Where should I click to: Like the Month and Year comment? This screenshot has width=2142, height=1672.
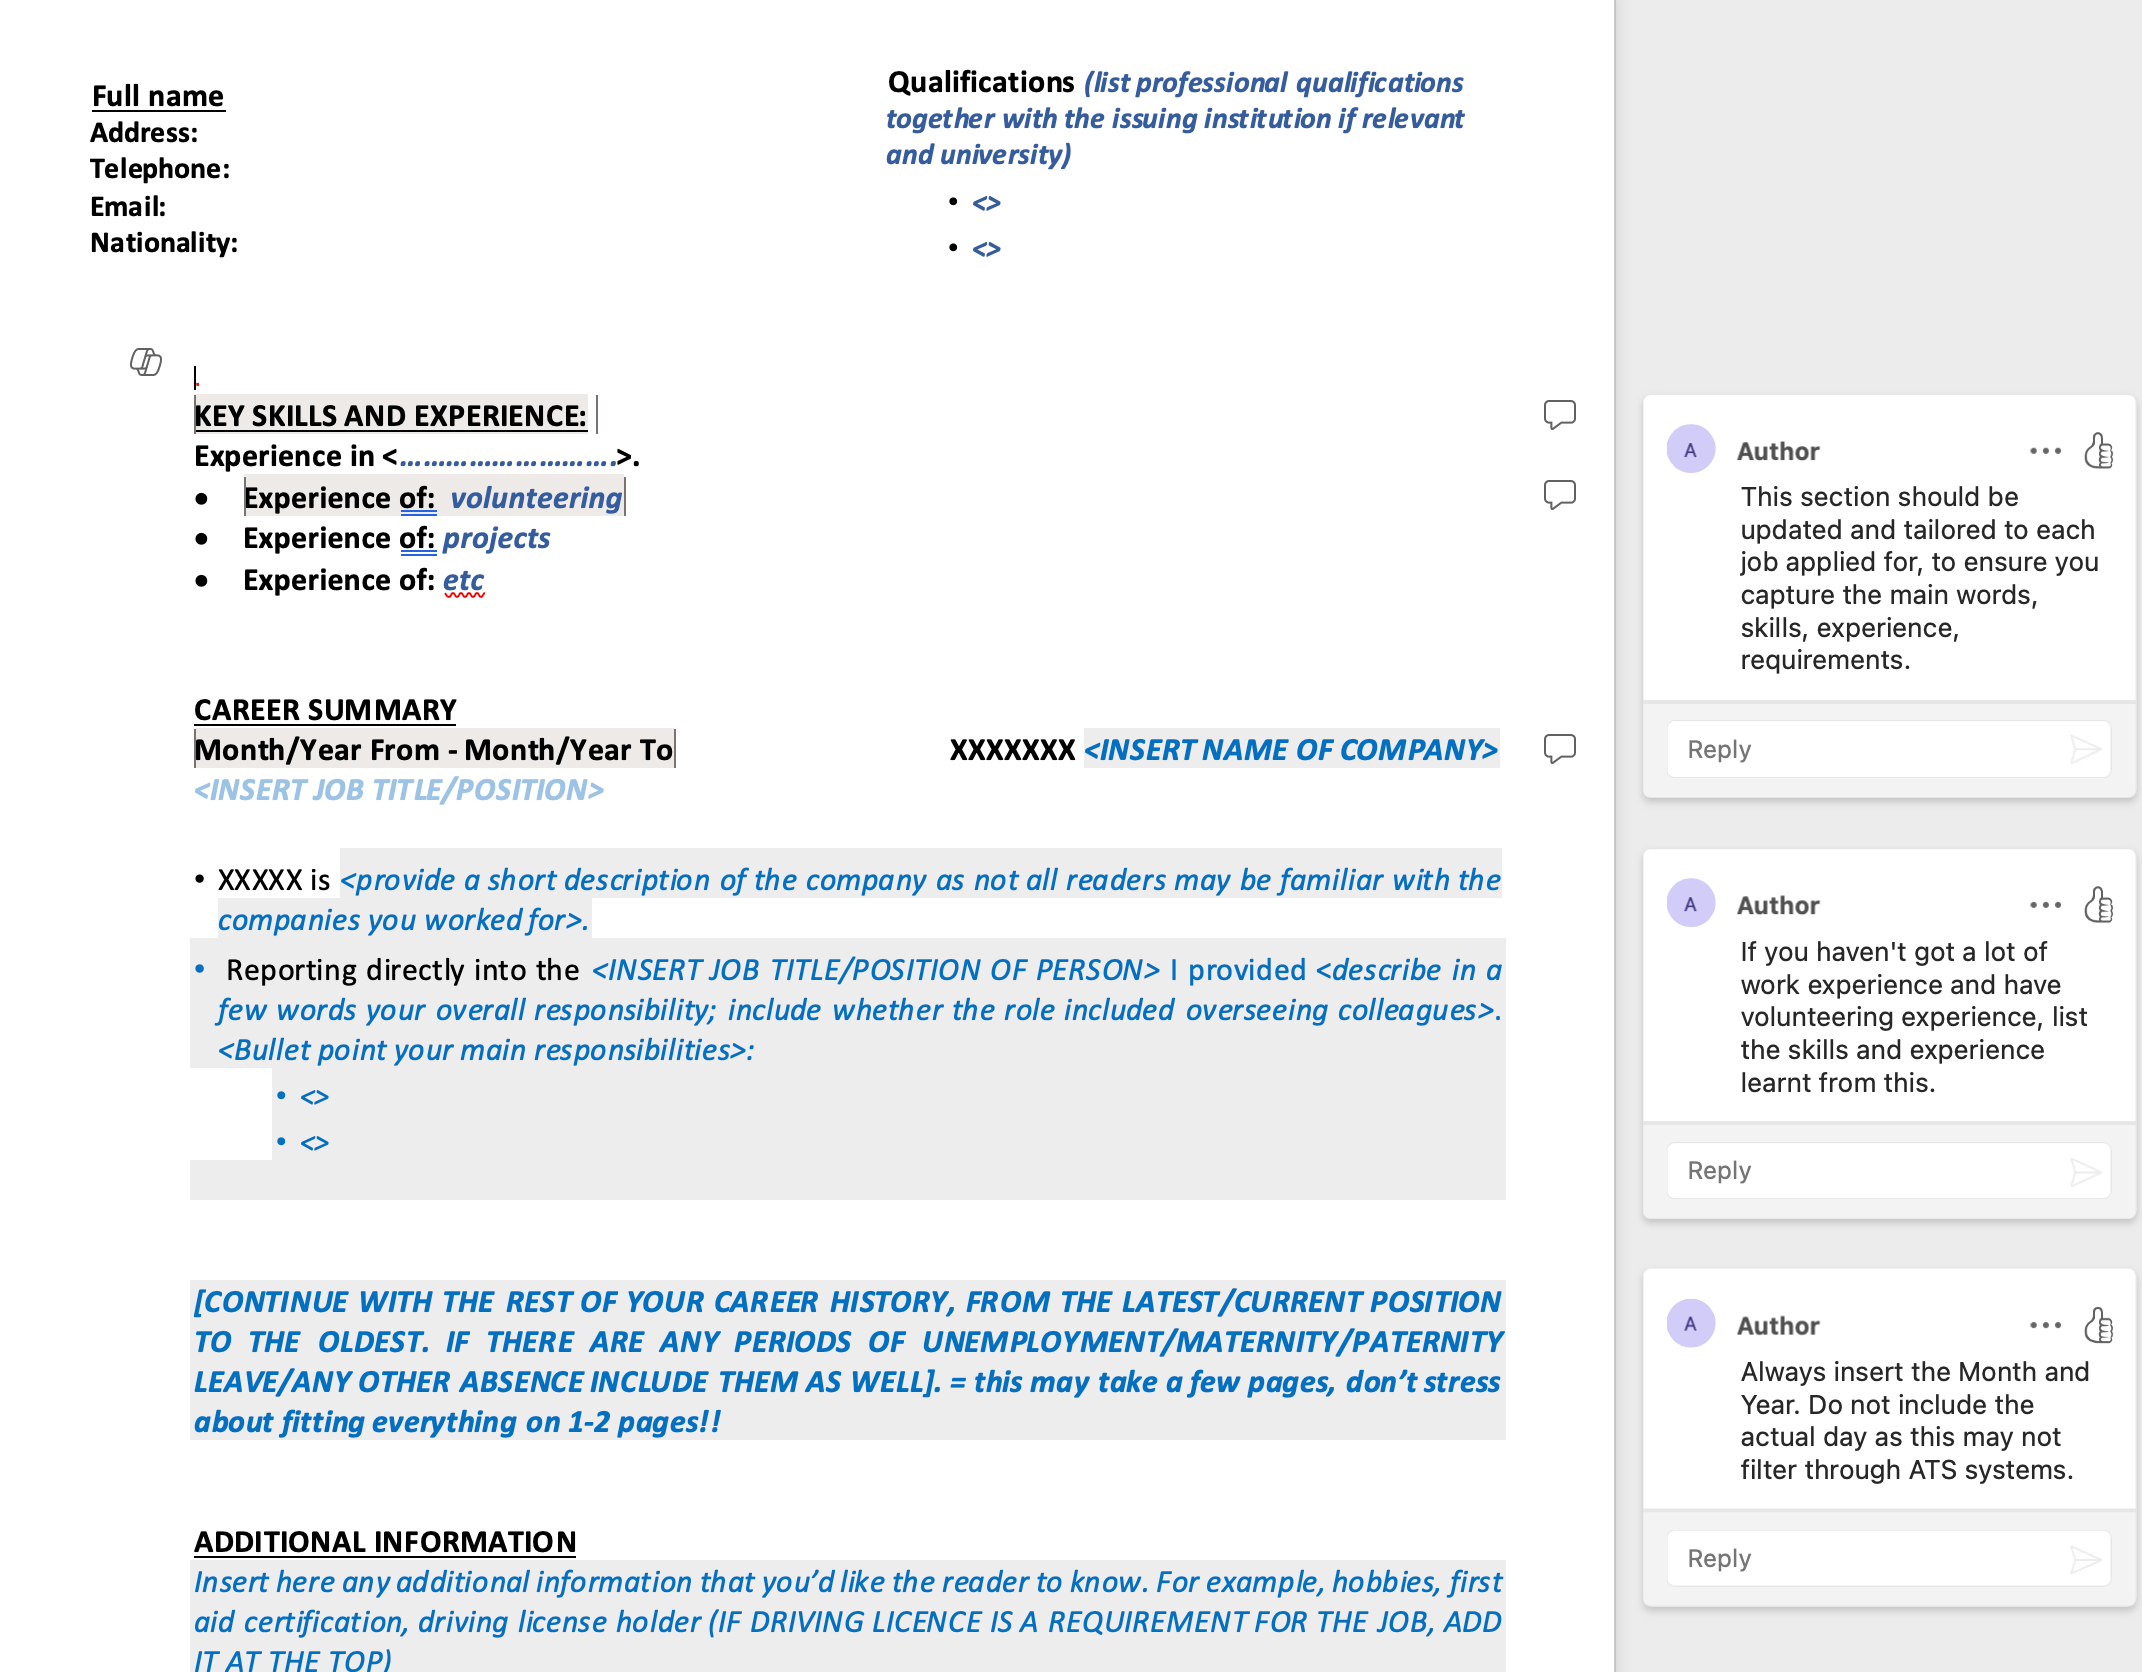(x=2098, y=1325)
